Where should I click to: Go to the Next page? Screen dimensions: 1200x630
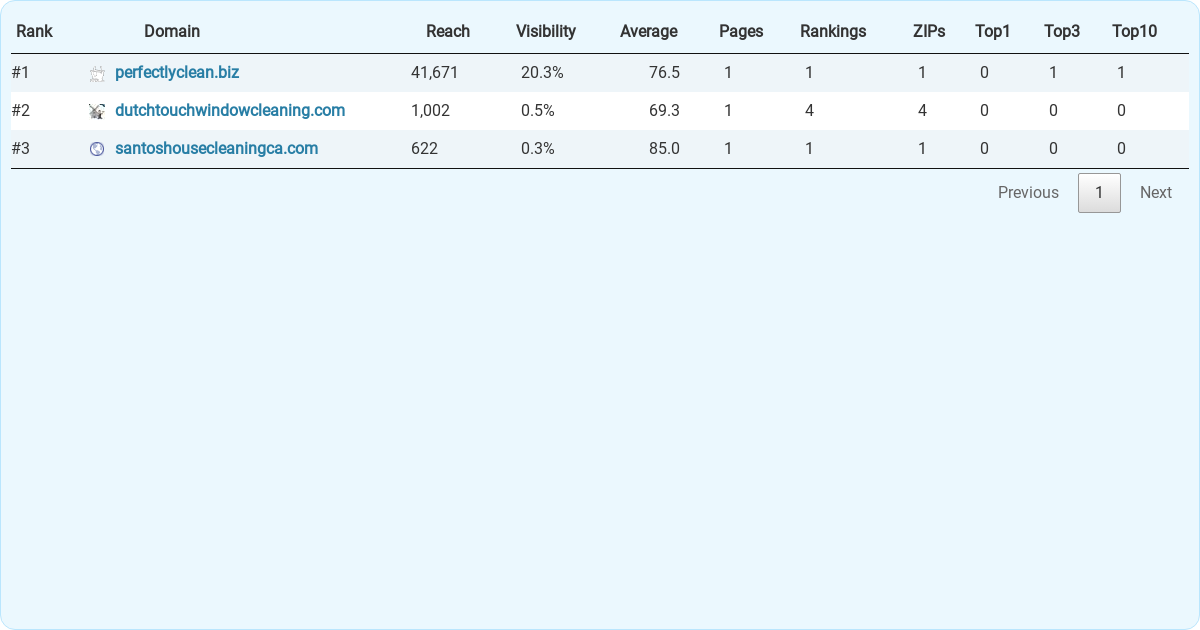coord(1155,192)
